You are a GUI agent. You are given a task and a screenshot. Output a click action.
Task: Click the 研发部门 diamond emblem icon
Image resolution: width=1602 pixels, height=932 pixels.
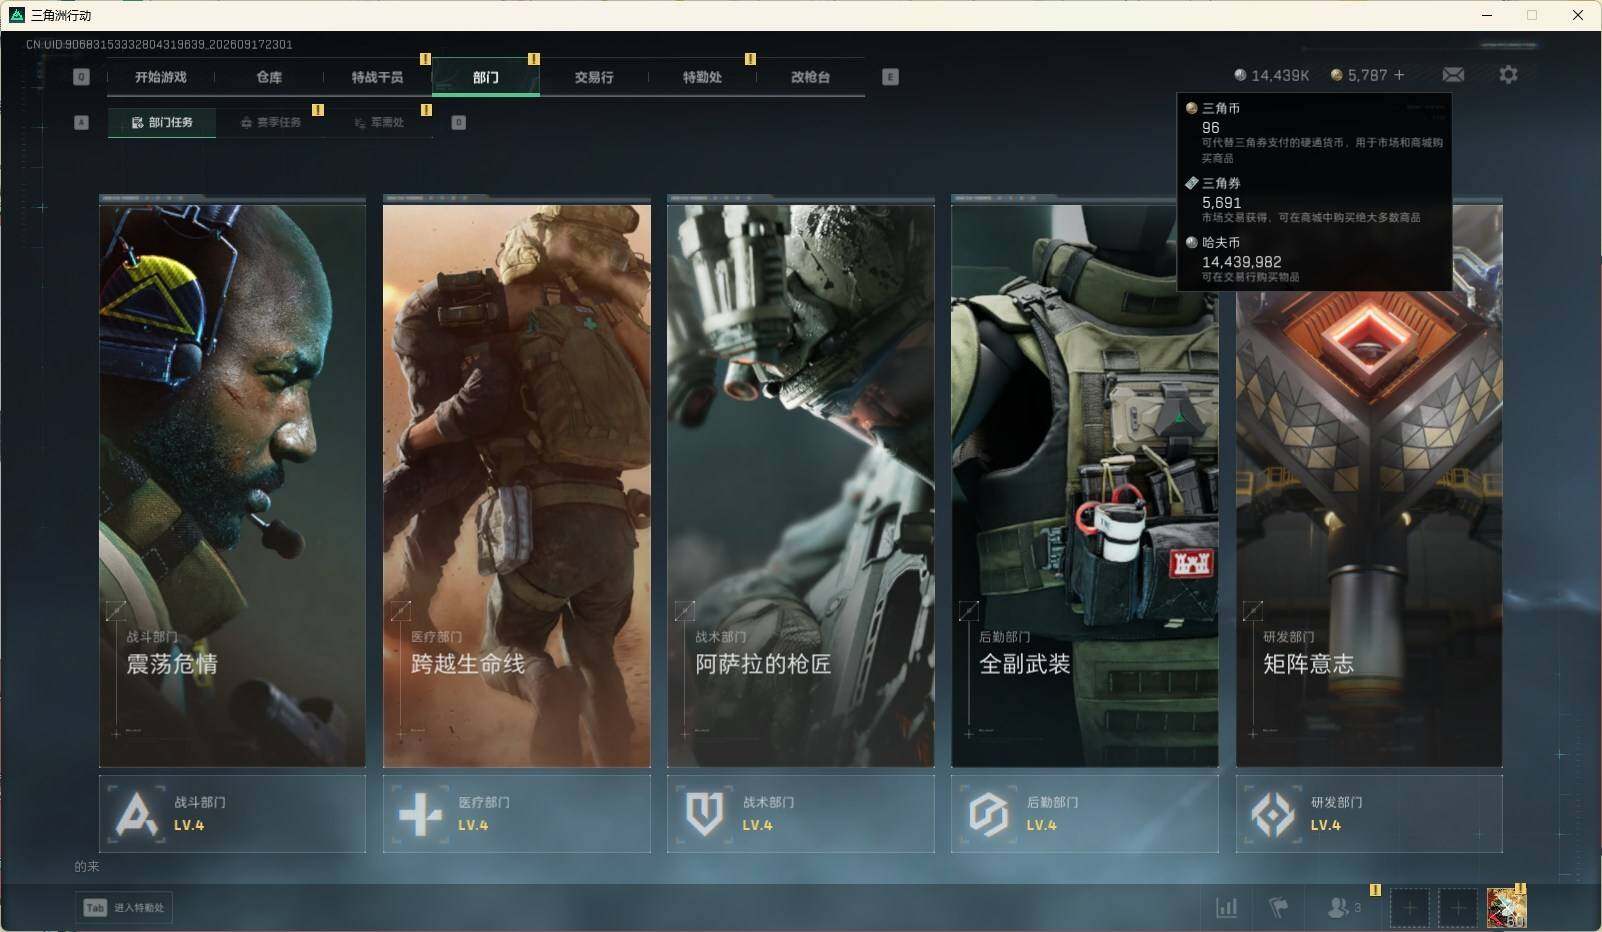(x=1273, y=814)
